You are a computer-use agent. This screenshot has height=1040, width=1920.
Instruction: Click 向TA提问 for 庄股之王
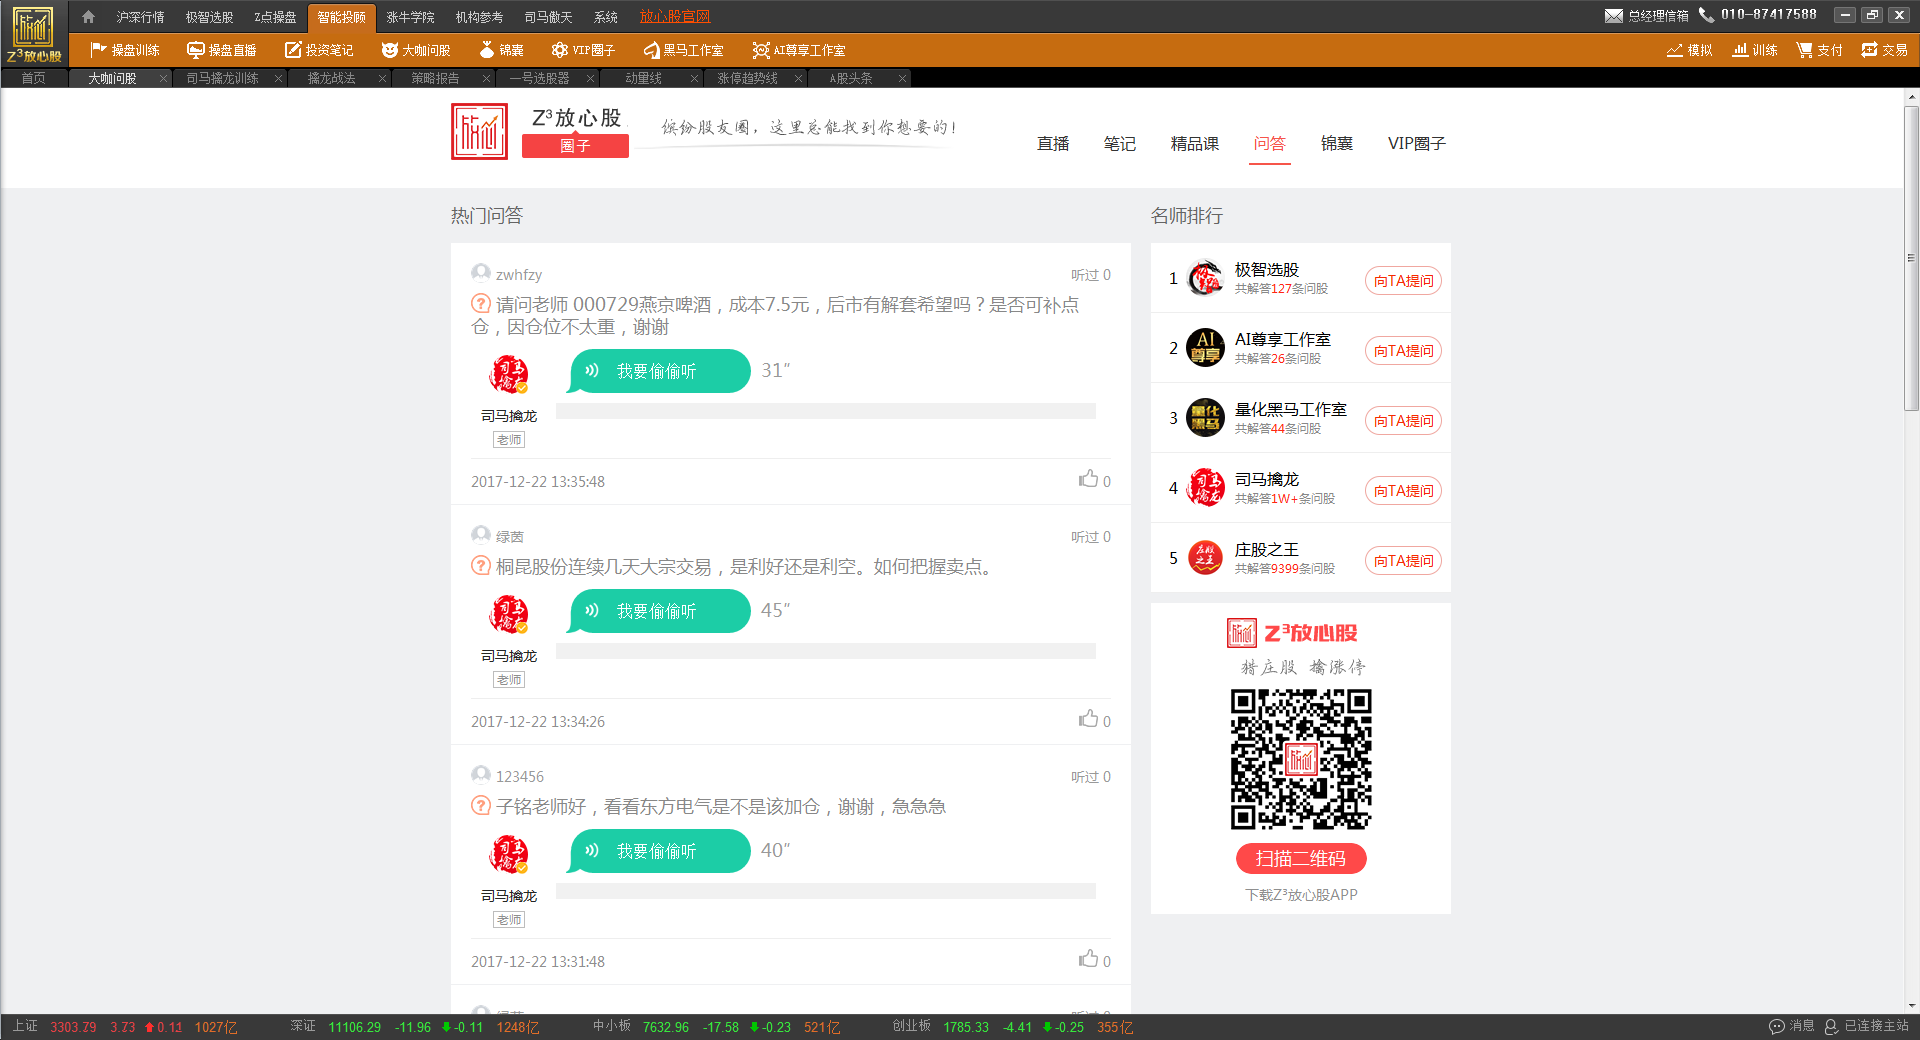coord(1402,561)
